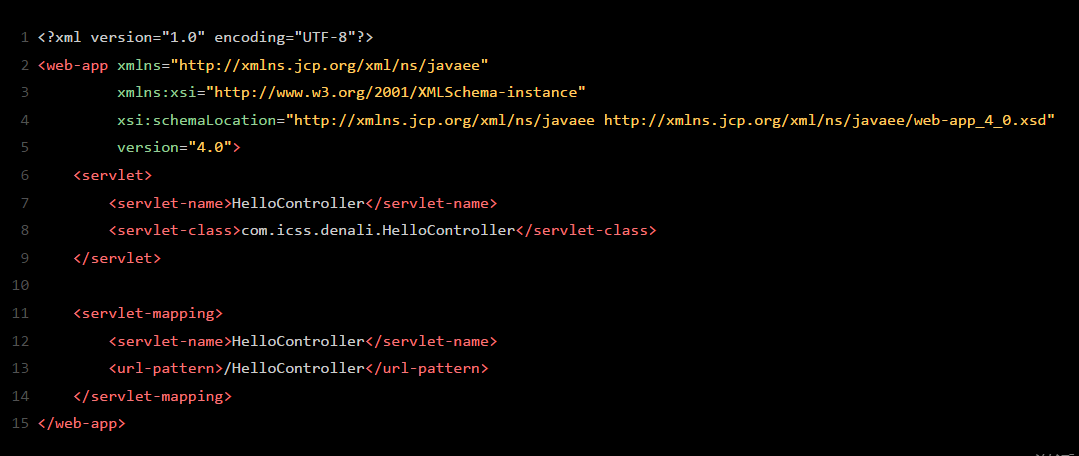Click the closing url-pattern tag
The image size is (1079, 456).
(426, 369)
